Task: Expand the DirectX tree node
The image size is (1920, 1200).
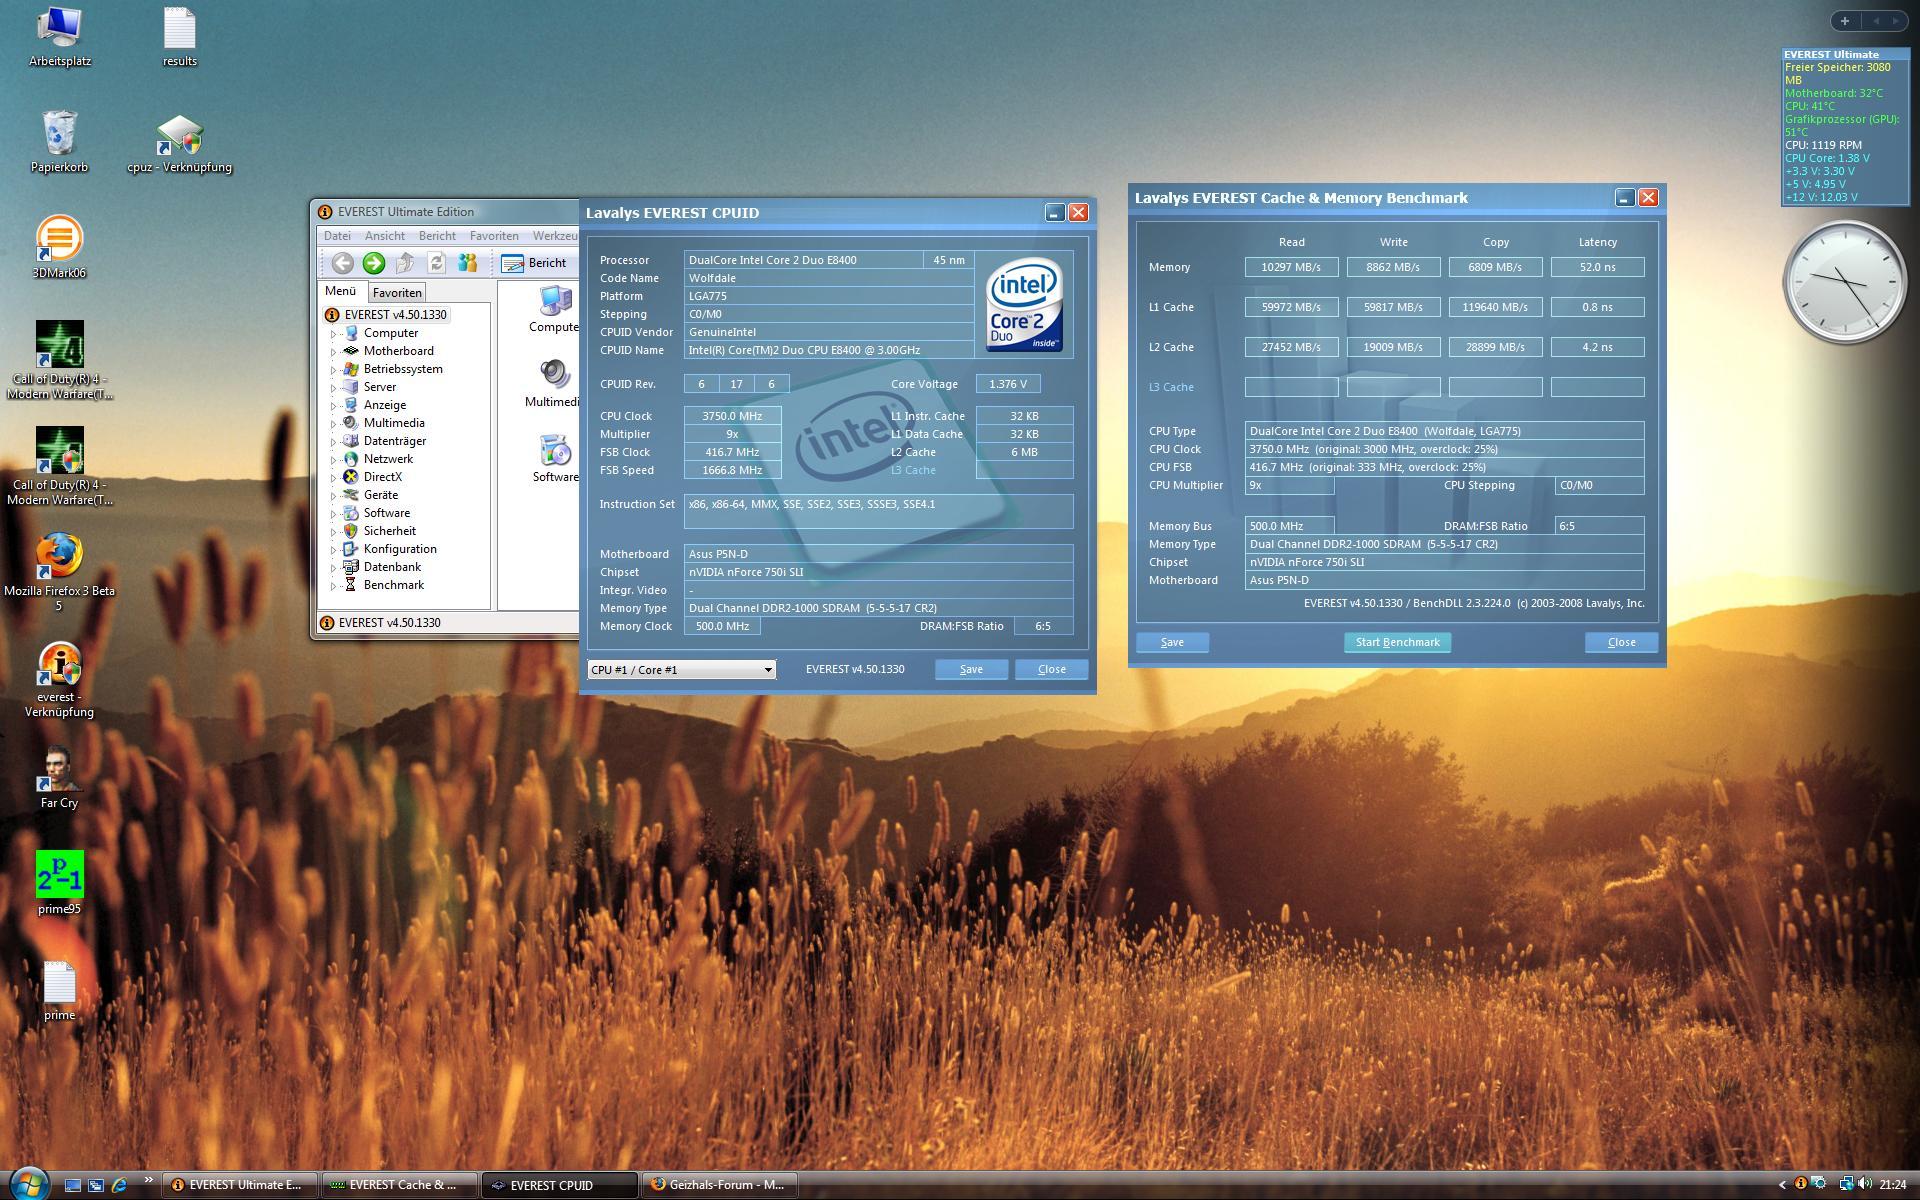Action: coord(334,478)
